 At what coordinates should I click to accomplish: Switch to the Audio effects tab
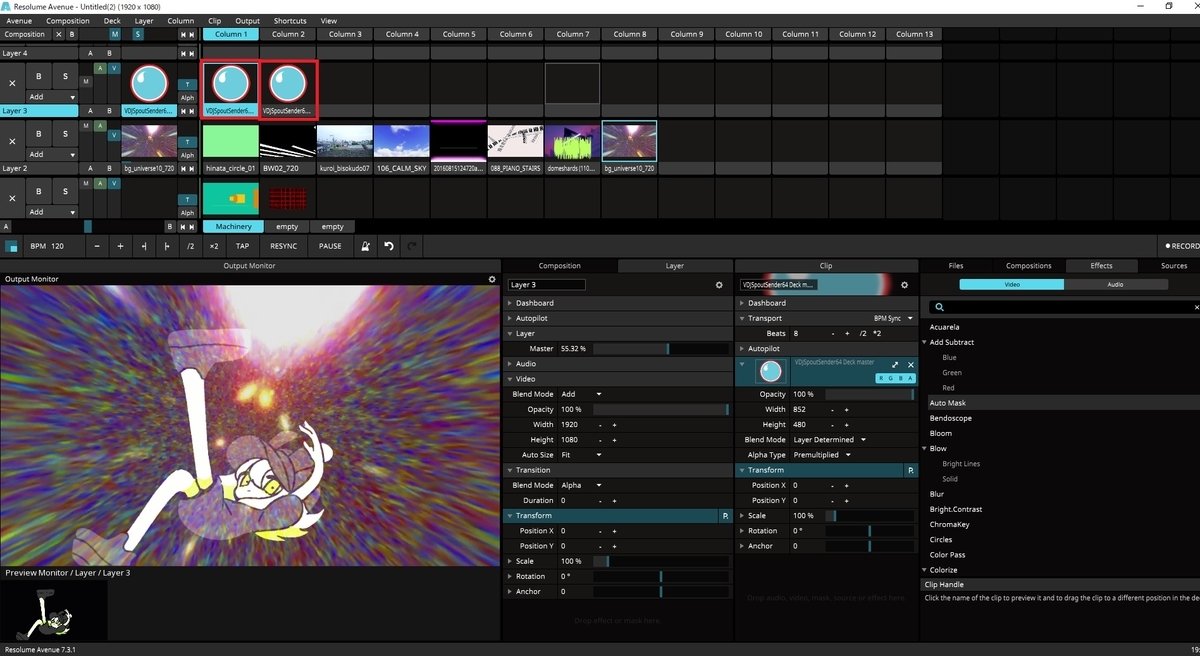point(1115,284)
